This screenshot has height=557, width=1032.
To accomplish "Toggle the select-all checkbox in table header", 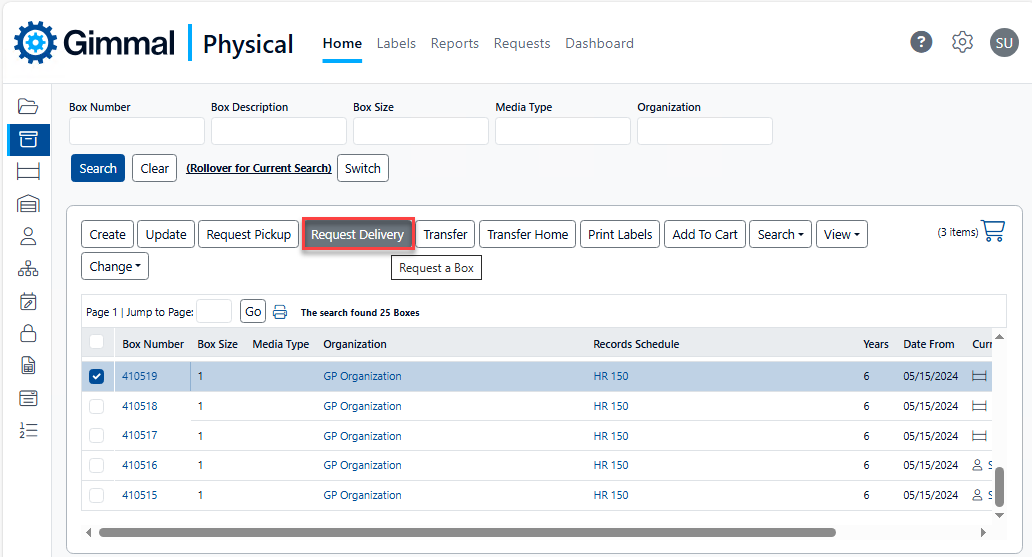I will [x=97, y=343].
